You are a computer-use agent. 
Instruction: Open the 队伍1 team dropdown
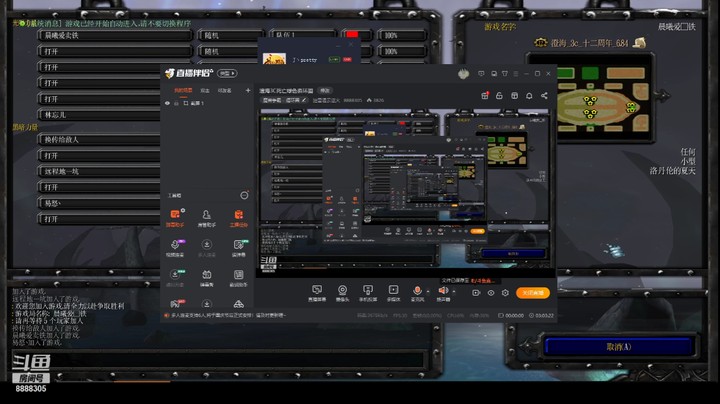pos(304,35)
